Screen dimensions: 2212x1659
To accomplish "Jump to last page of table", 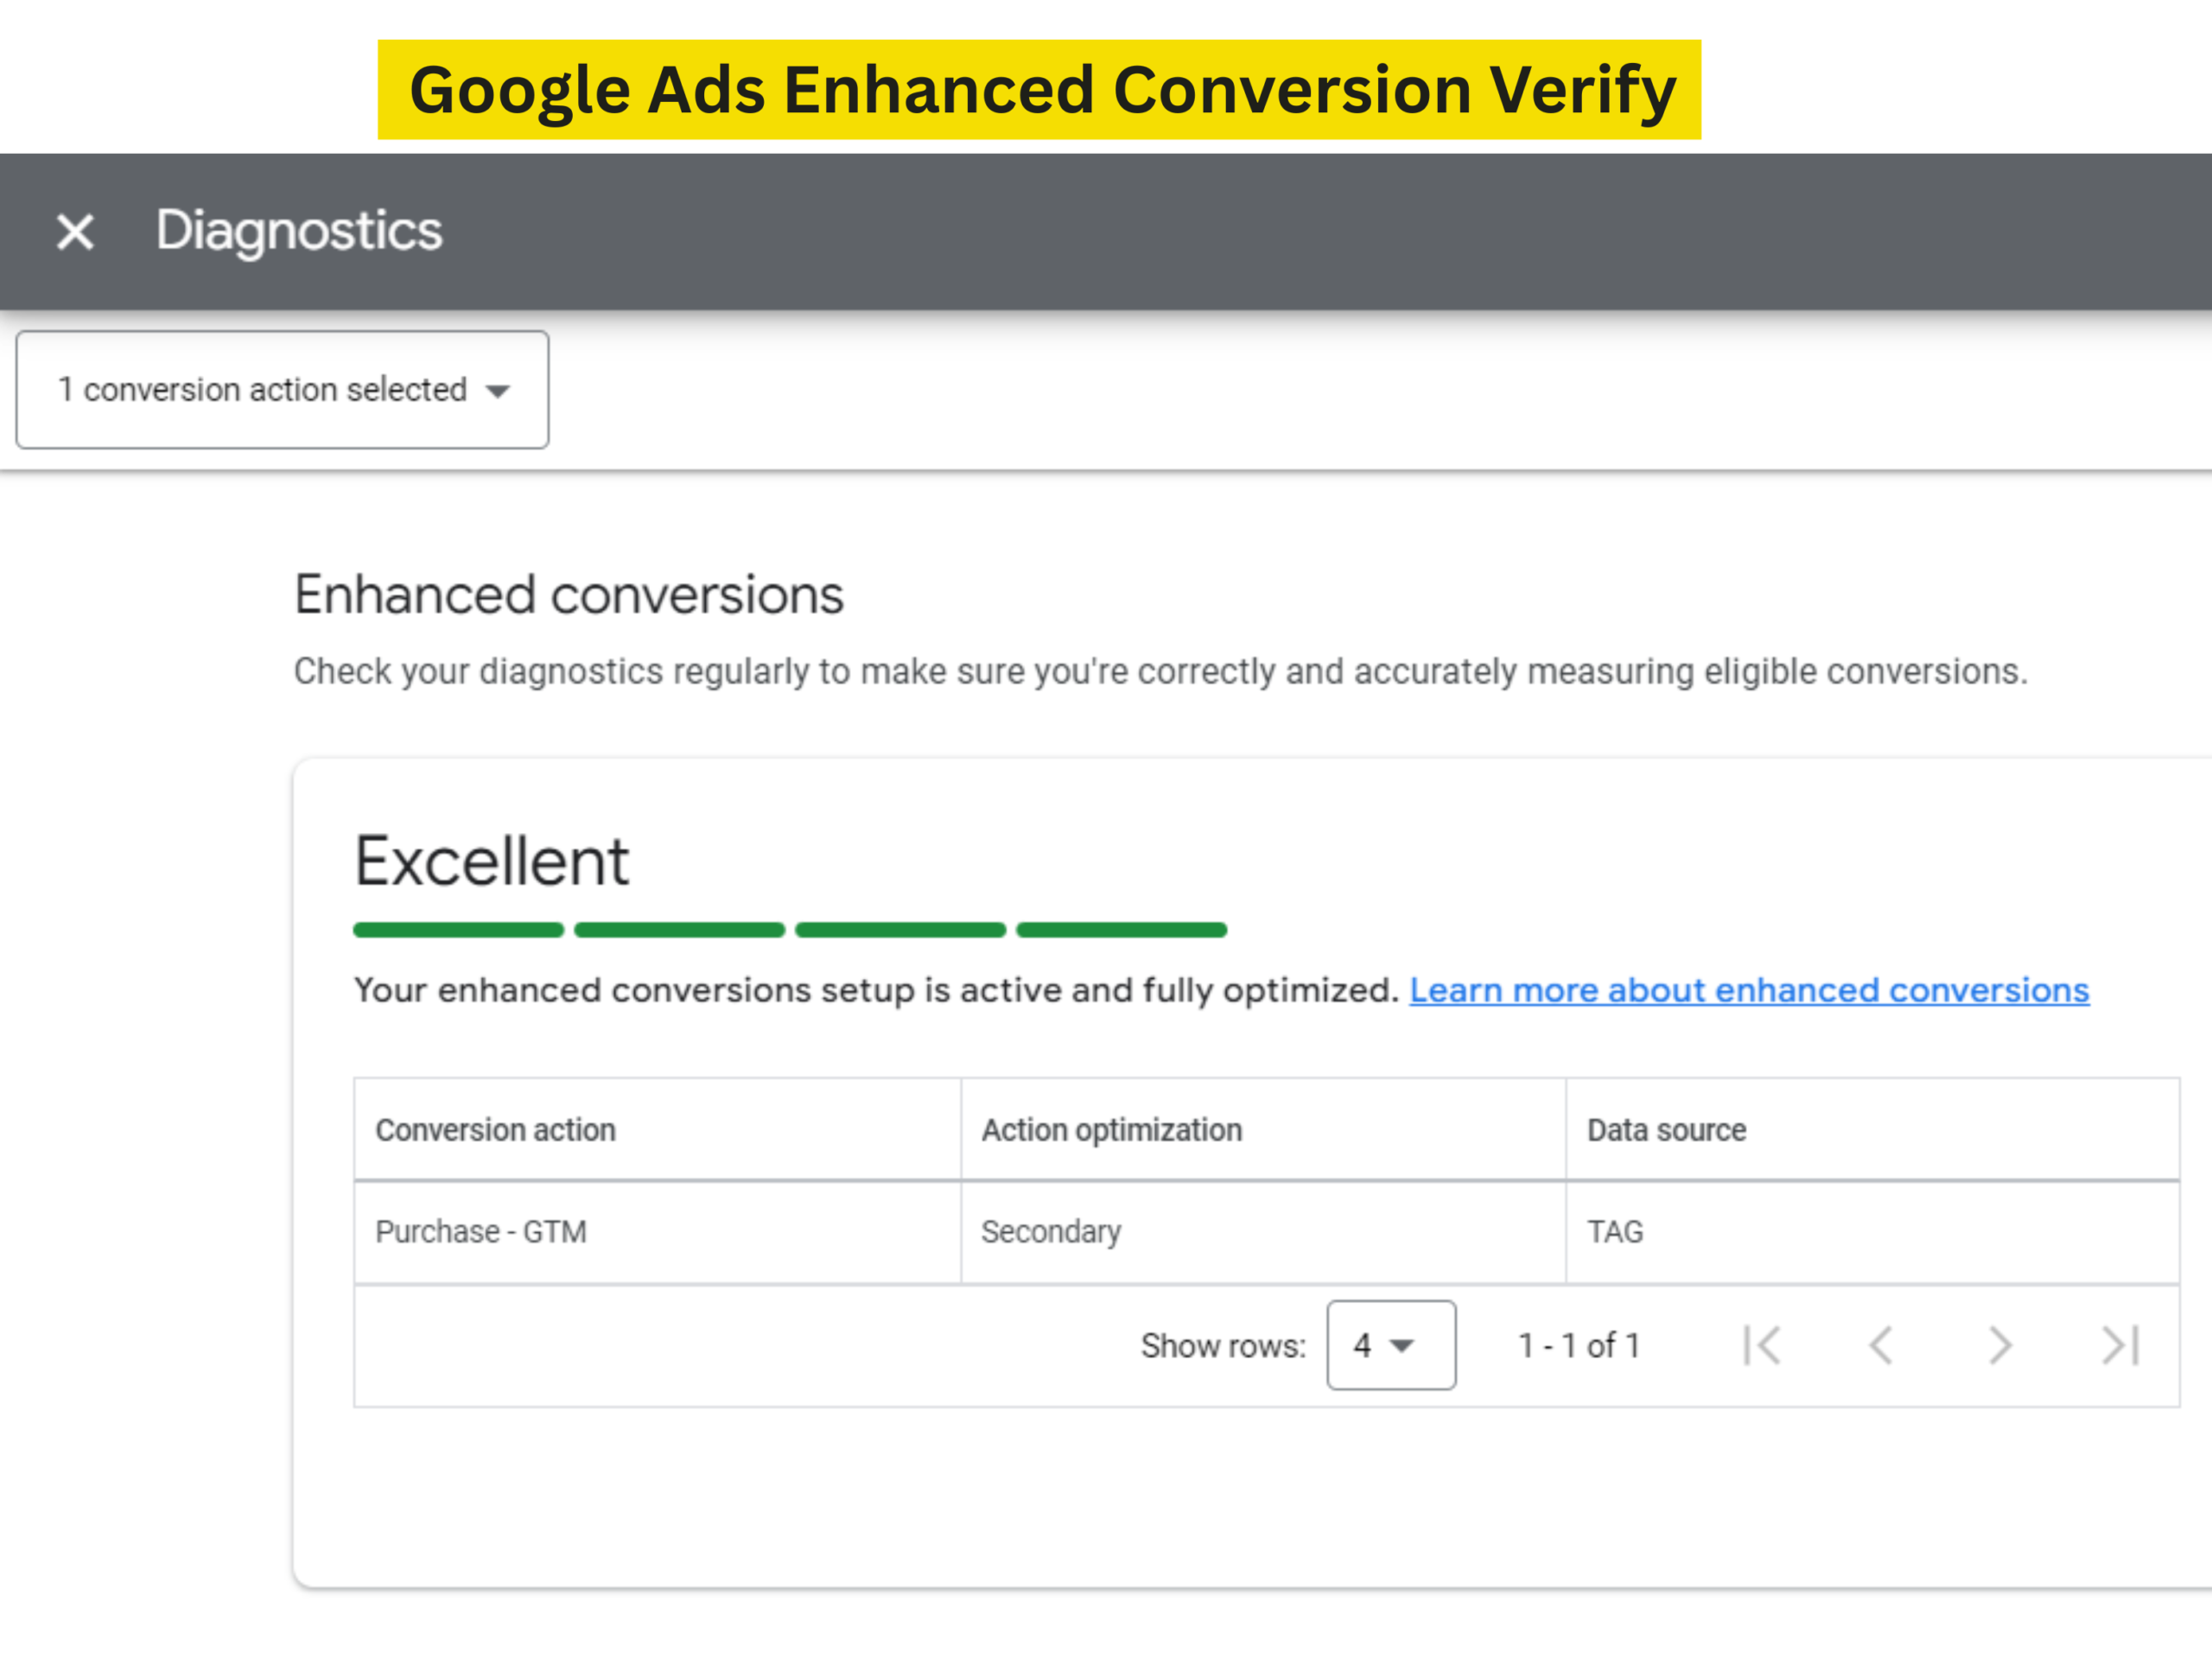I will pos(2120,1345).
